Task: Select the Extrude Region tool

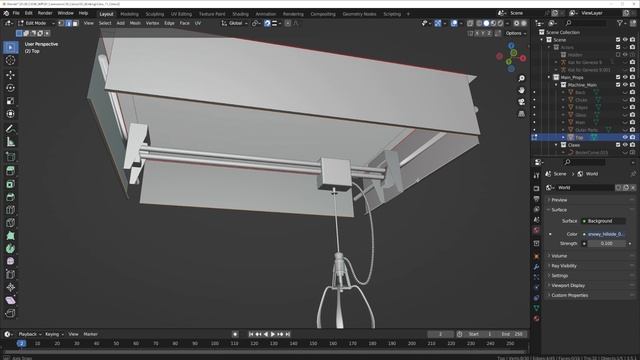Action: (x=11, y=171)
